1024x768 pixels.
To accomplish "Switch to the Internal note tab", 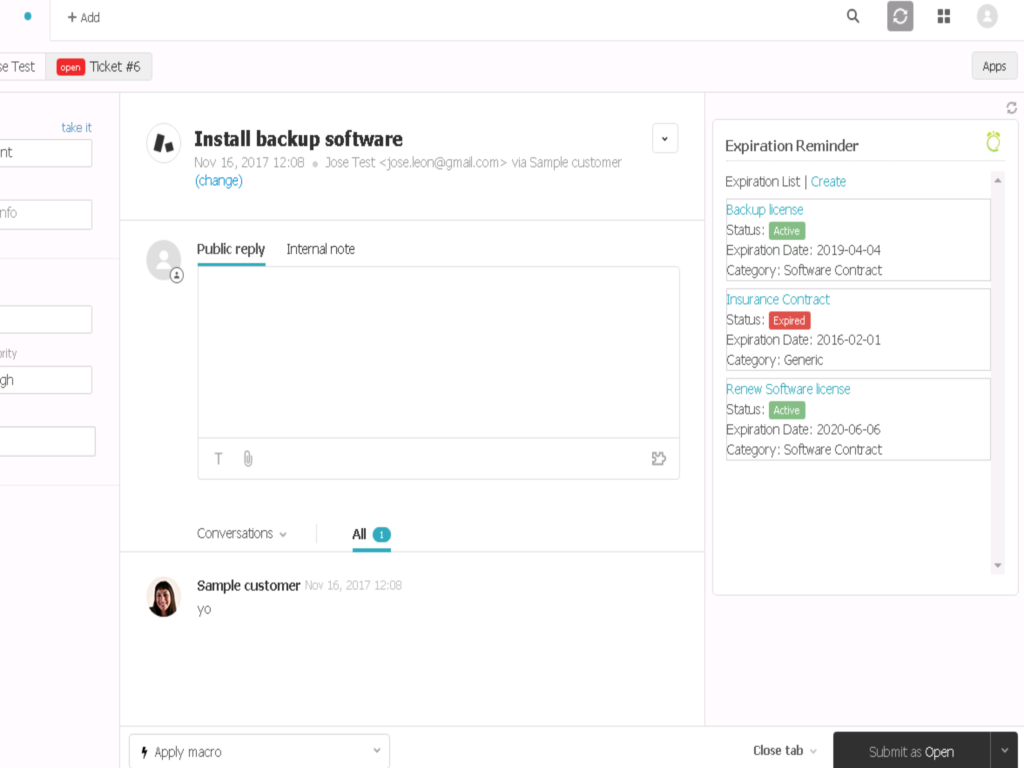I will click(x=320, y=249).
